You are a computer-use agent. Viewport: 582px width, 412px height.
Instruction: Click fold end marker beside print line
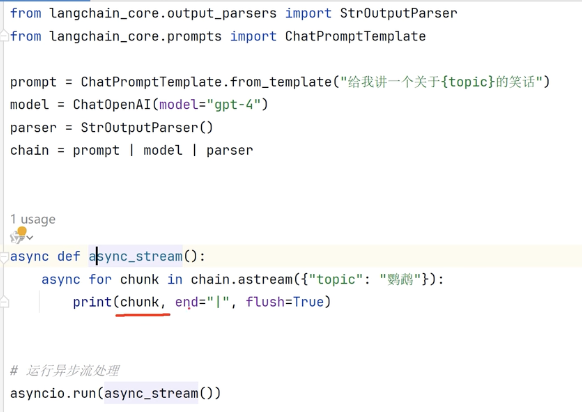click(x=4, y=302)
